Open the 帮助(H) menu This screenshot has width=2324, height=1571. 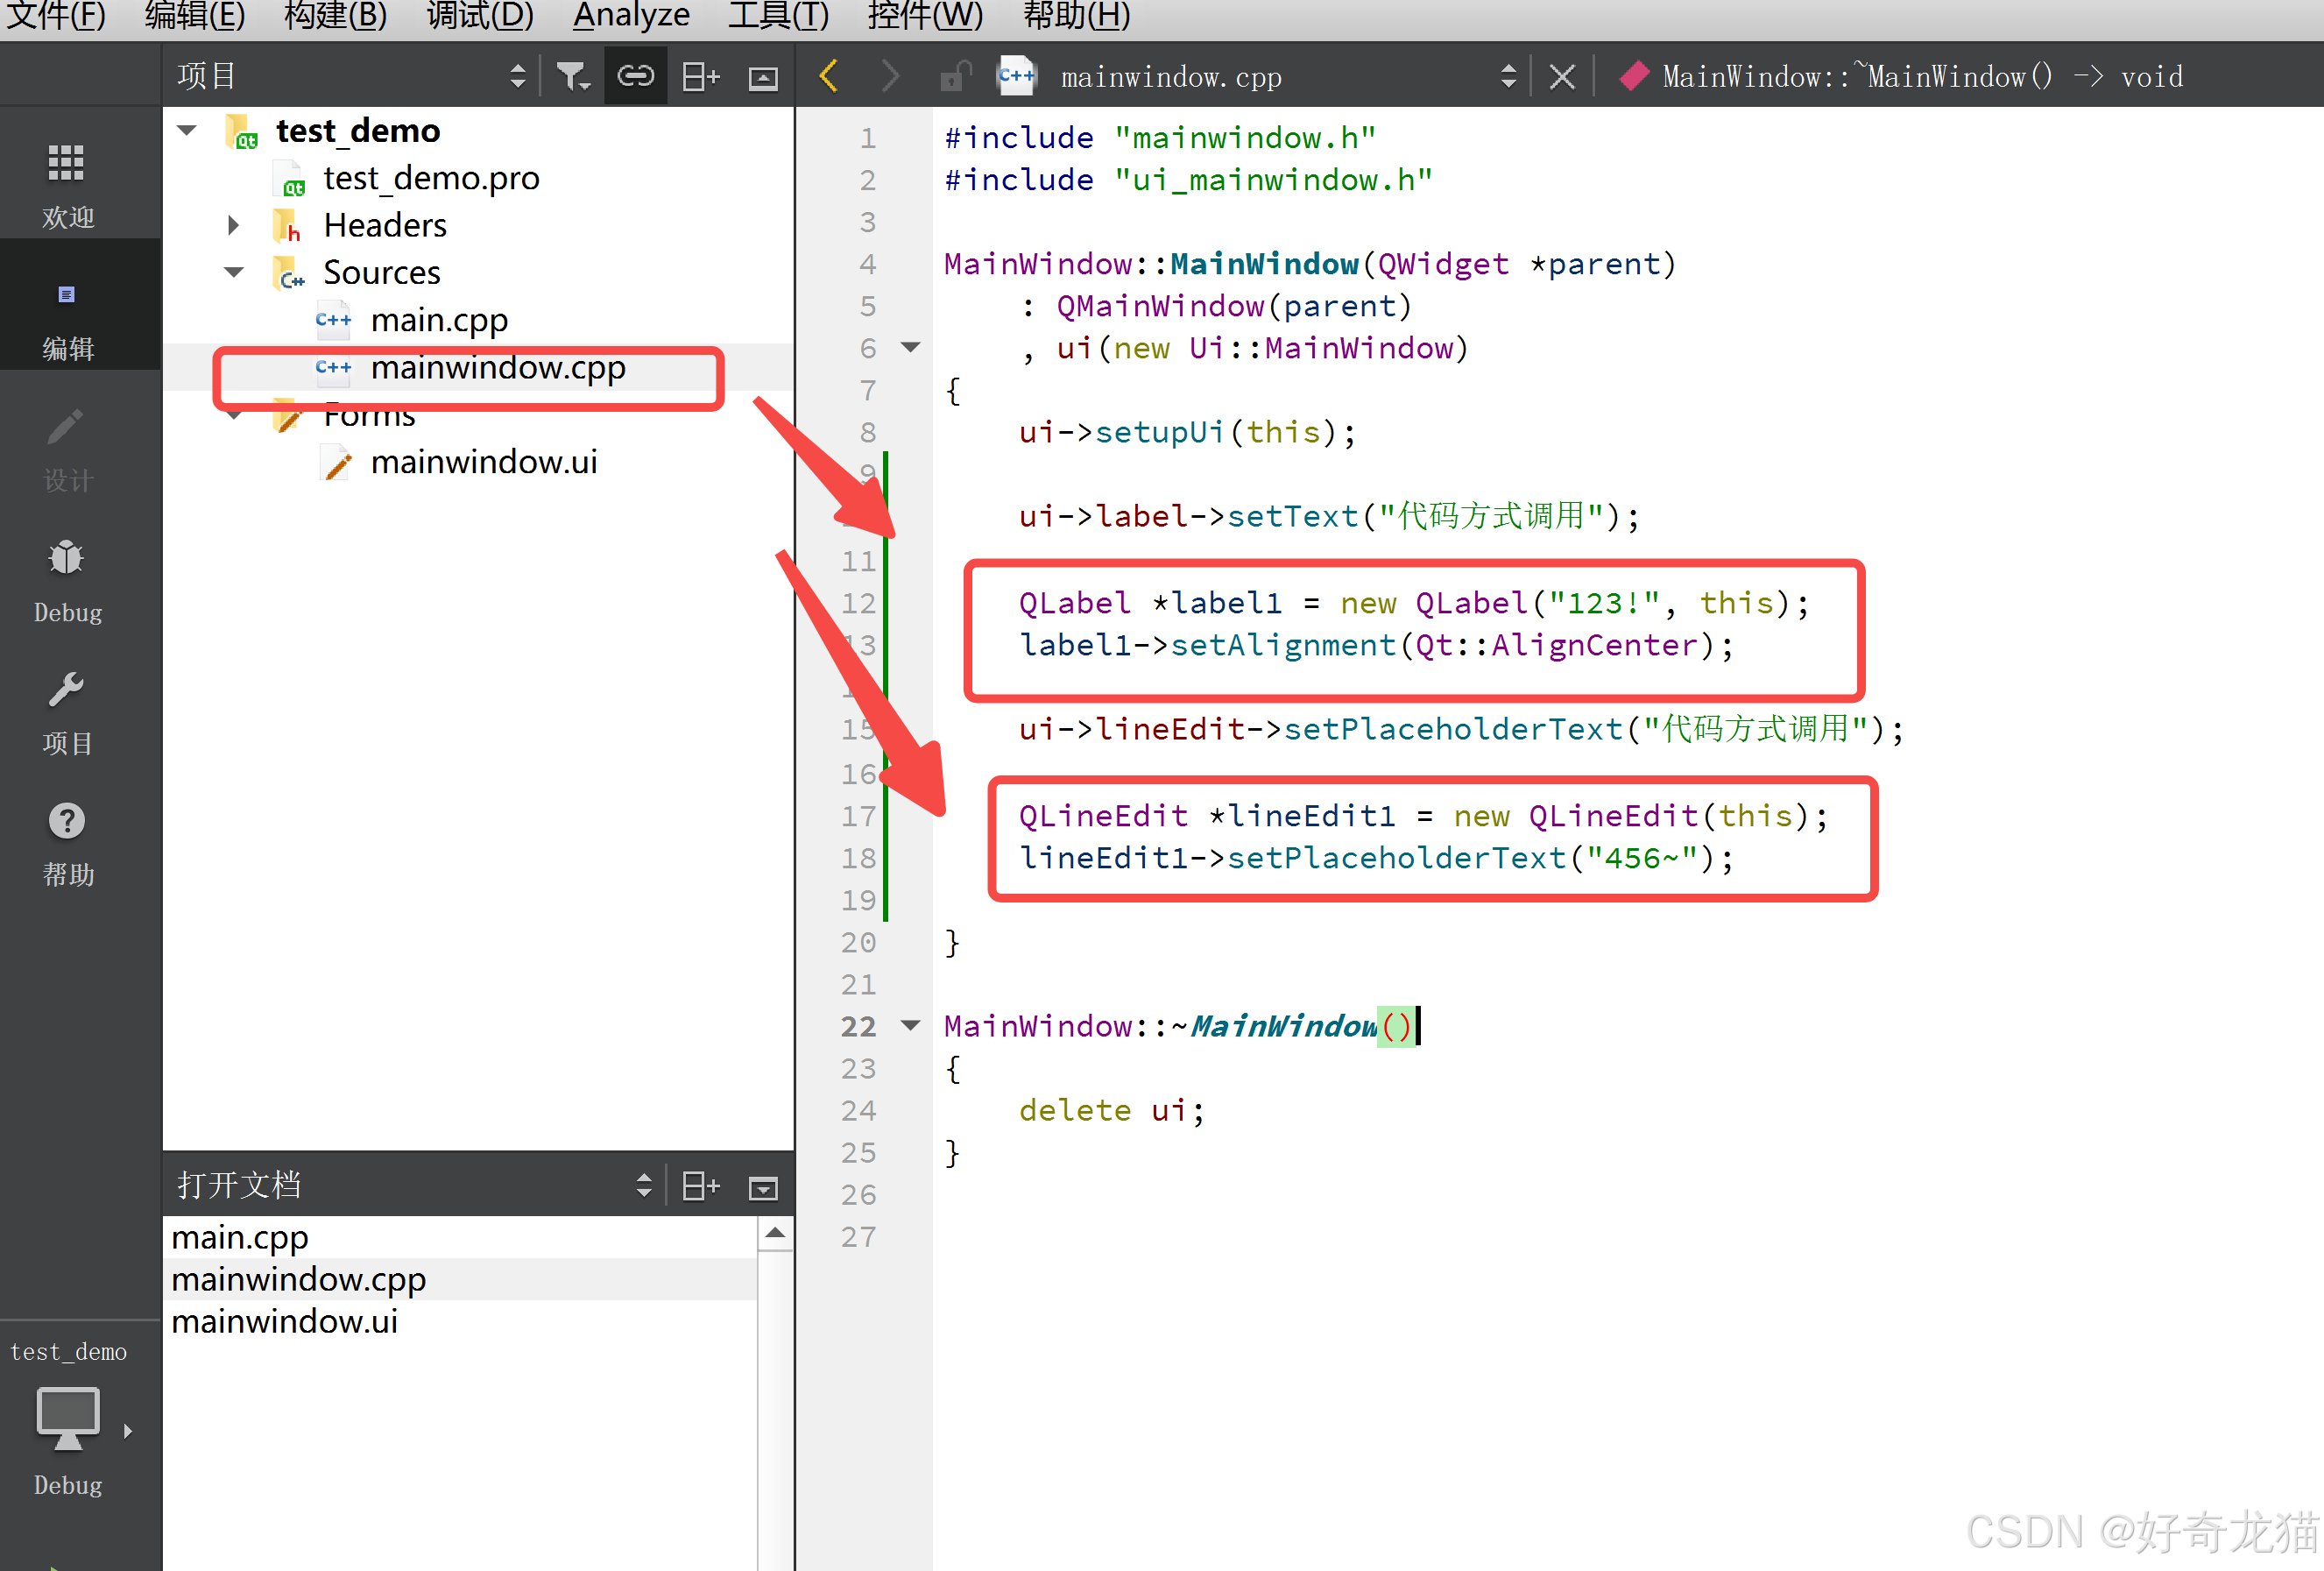1077,16
